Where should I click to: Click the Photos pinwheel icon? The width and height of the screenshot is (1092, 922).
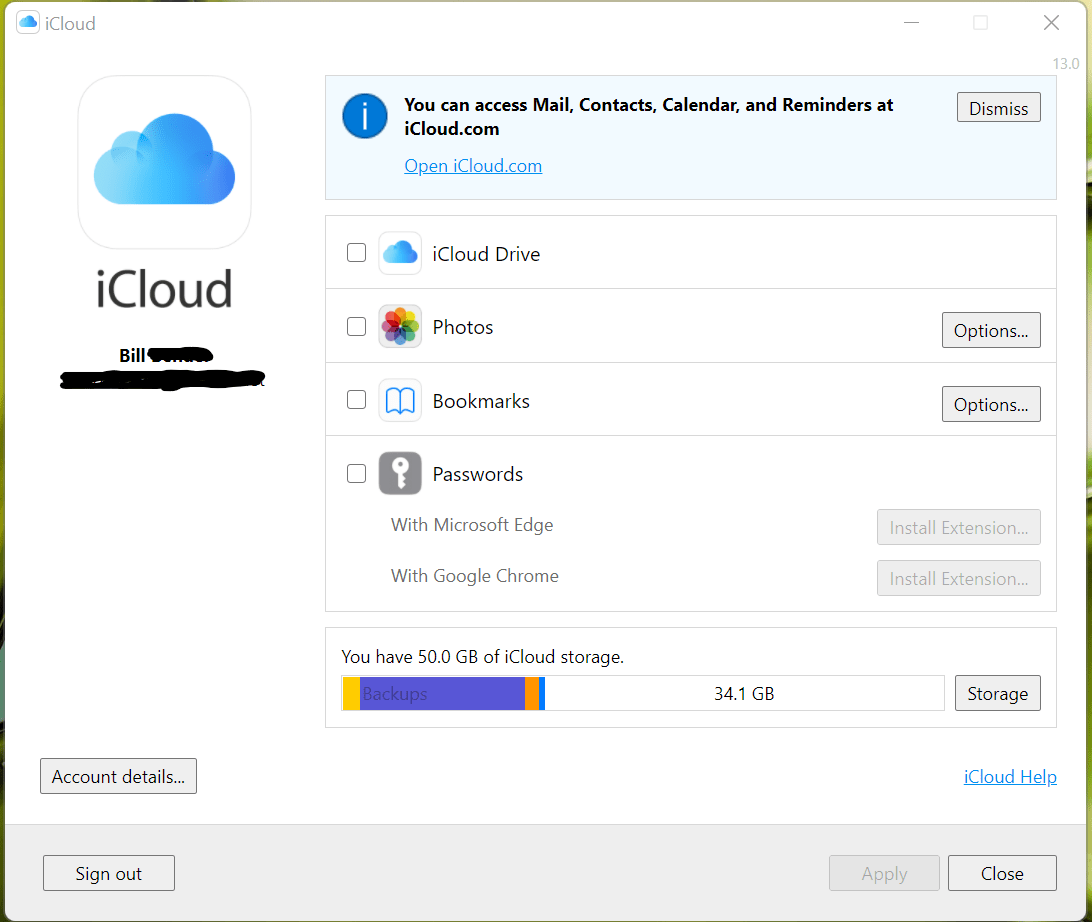point(400,326)
